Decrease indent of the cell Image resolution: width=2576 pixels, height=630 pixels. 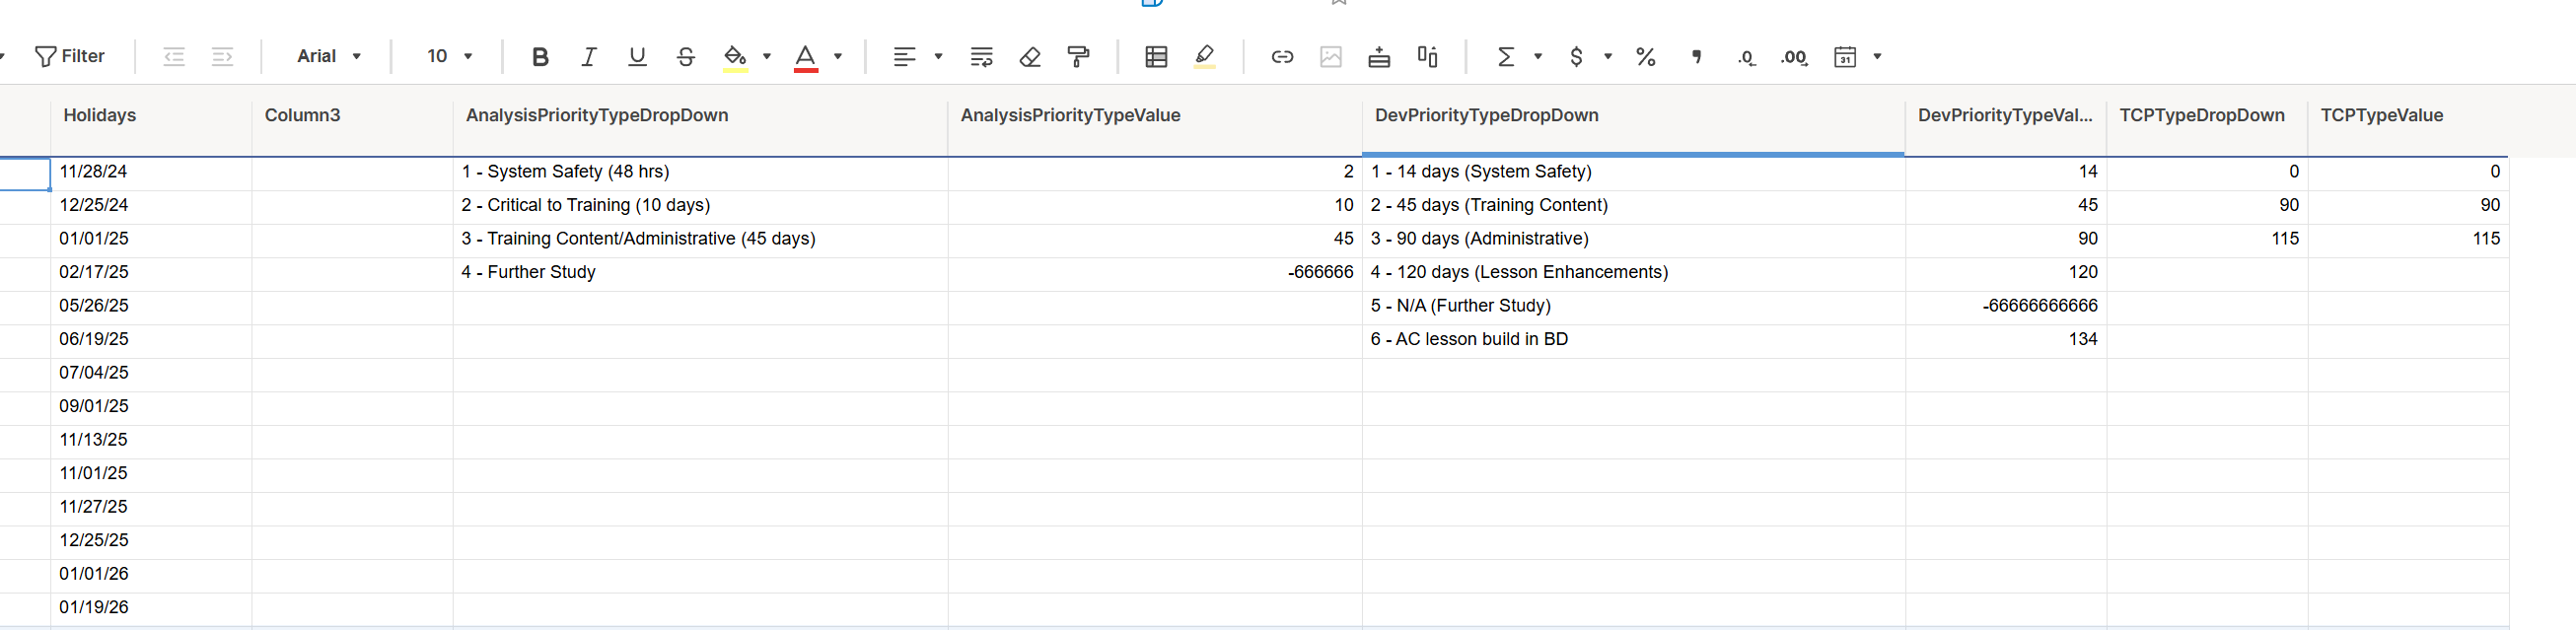pyautogui.click(x=174, y=57)
